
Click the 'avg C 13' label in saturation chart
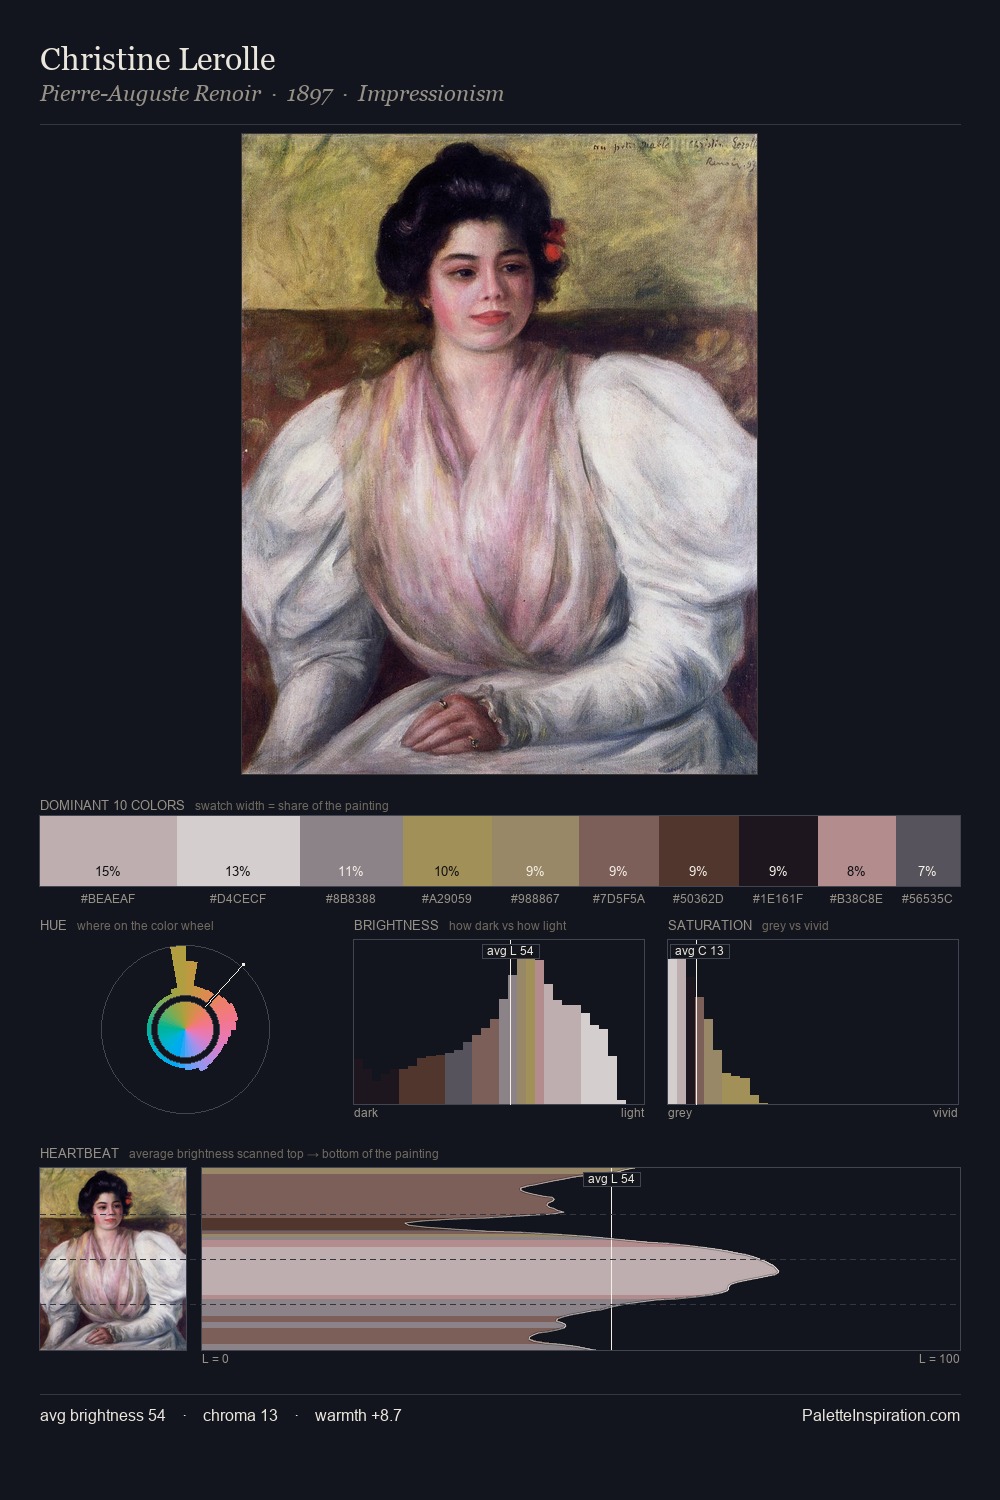click(699, 951)
